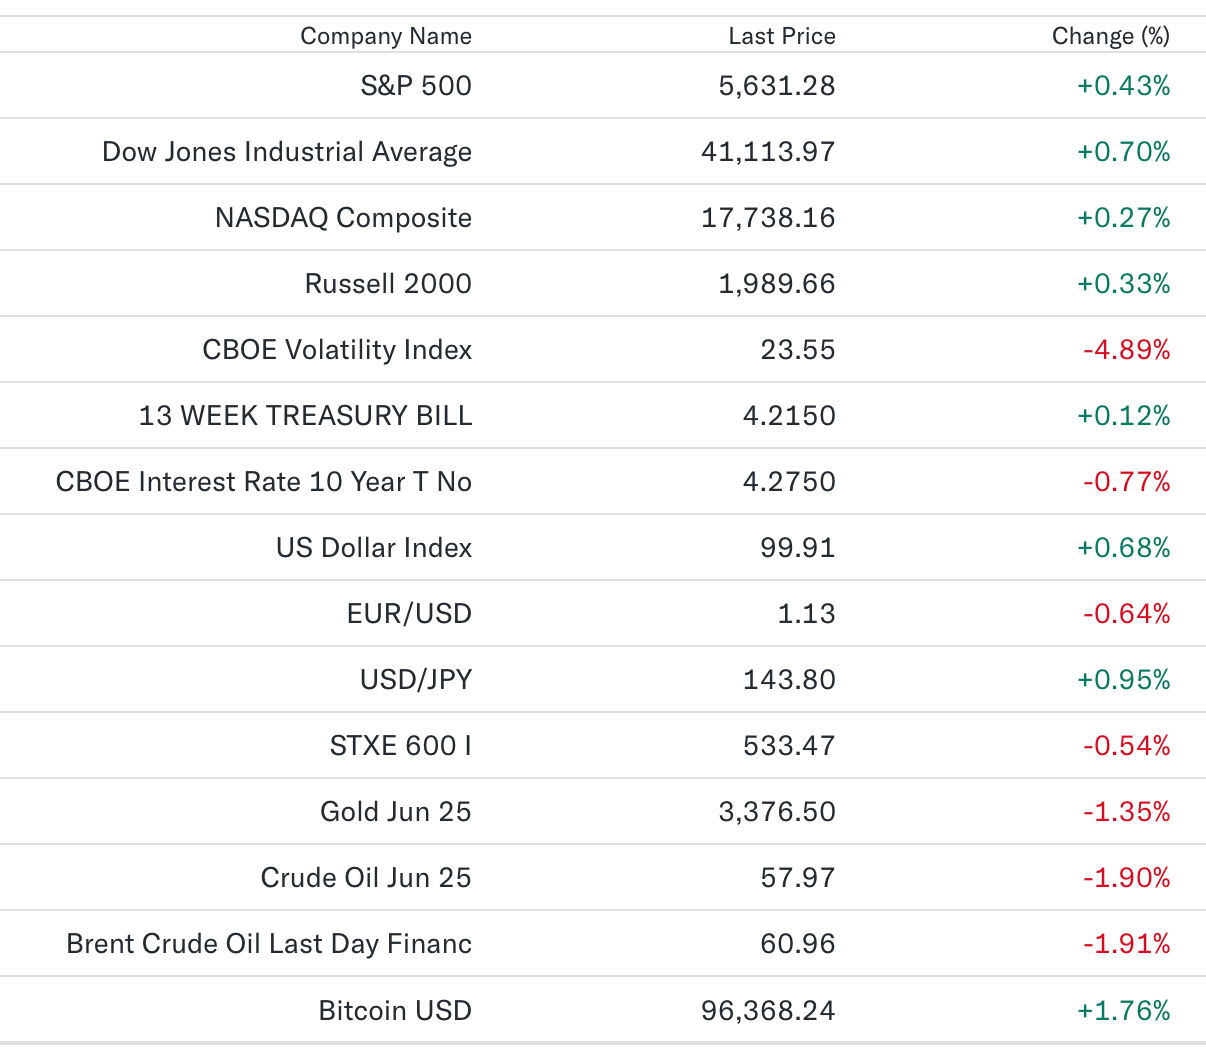Click the 4.2150 price cell

click(x=789, y=416)
